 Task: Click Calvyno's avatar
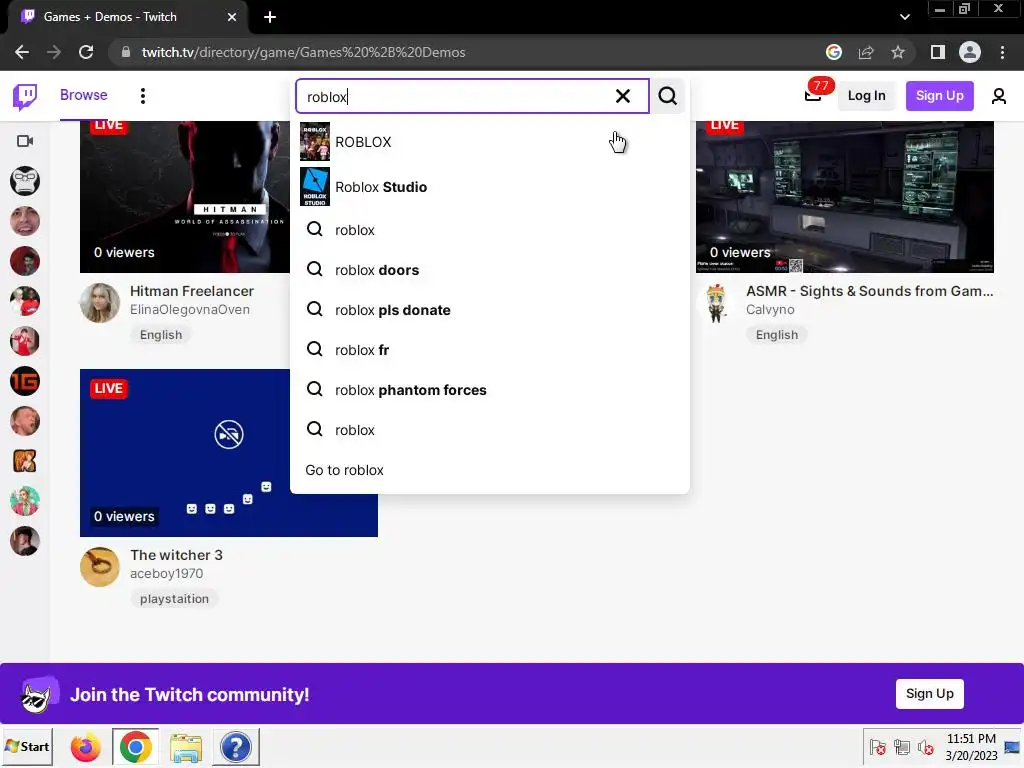[716, 302]
